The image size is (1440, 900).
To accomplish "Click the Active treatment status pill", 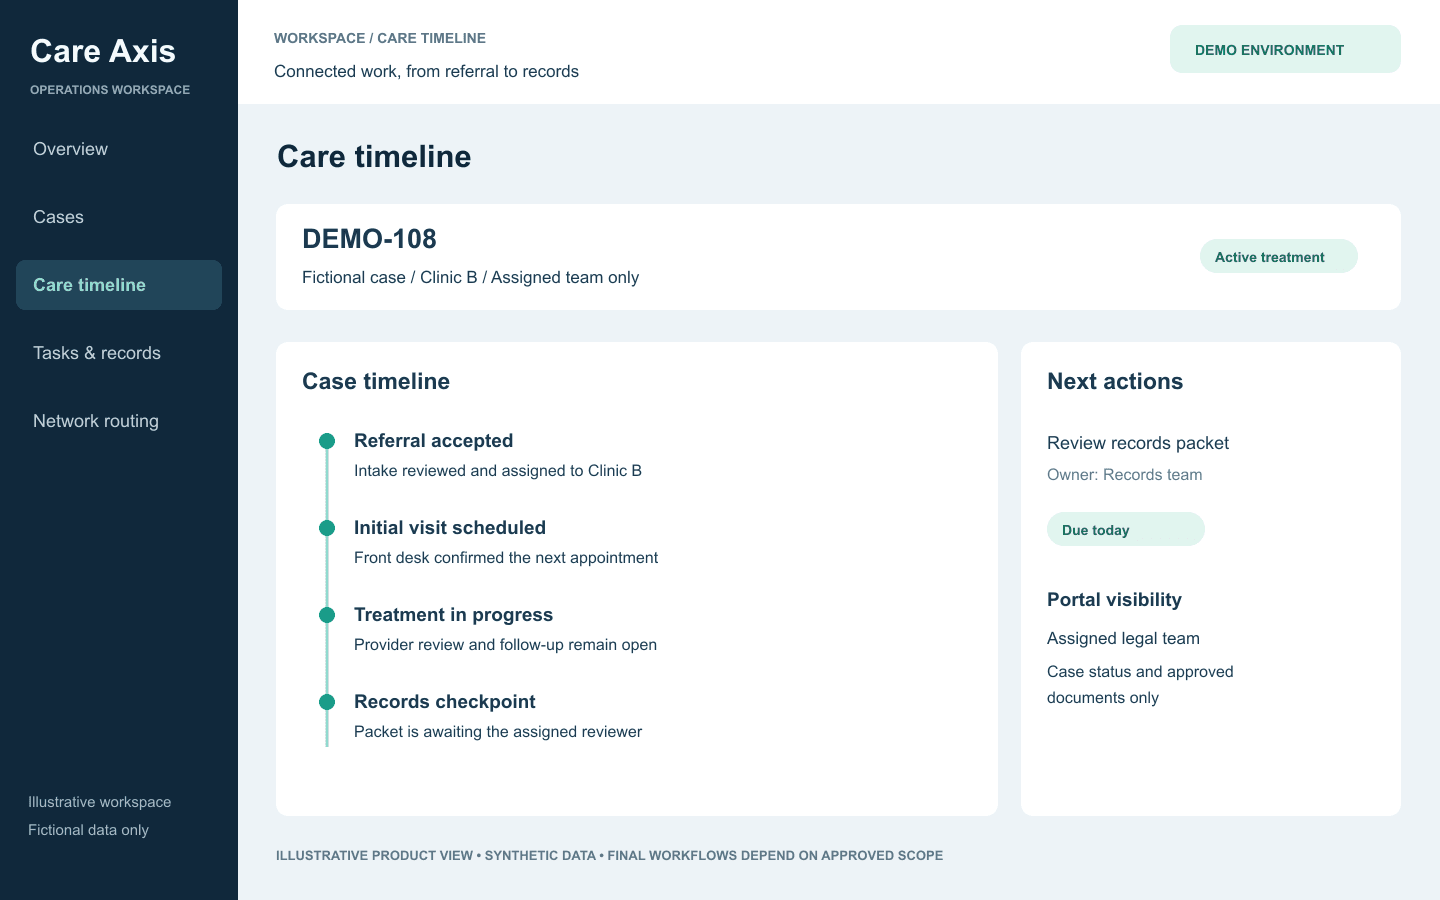I will coord(1278,256).
